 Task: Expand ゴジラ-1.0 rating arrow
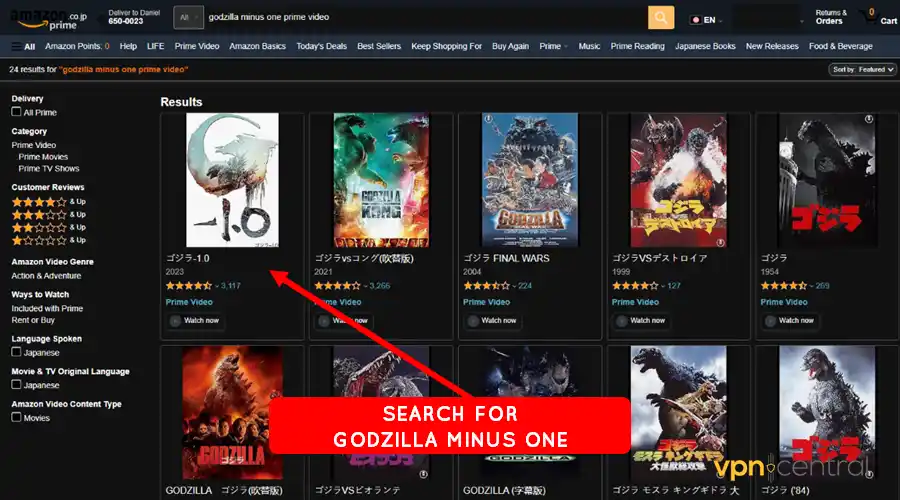pos(217,286)
